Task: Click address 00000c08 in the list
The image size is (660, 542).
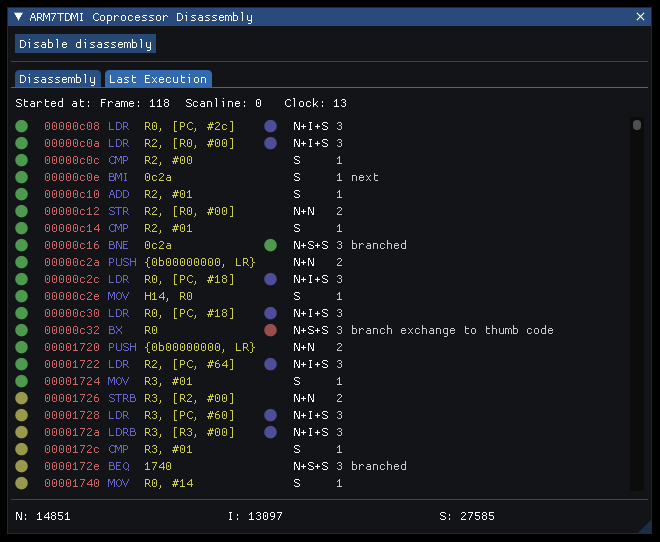Action: coord(72,126)
